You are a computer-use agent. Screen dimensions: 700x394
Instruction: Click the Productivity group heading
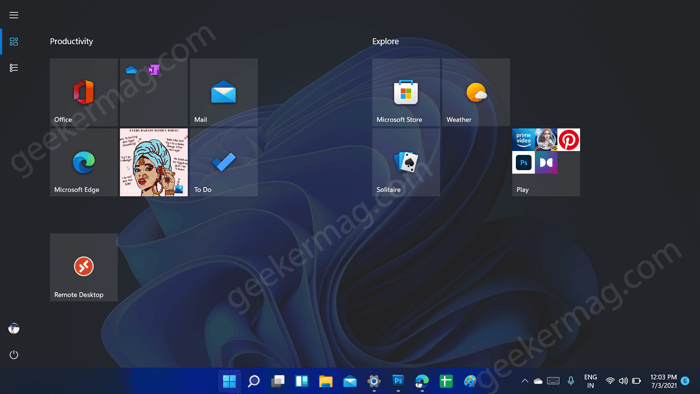(x=71, y=41)
